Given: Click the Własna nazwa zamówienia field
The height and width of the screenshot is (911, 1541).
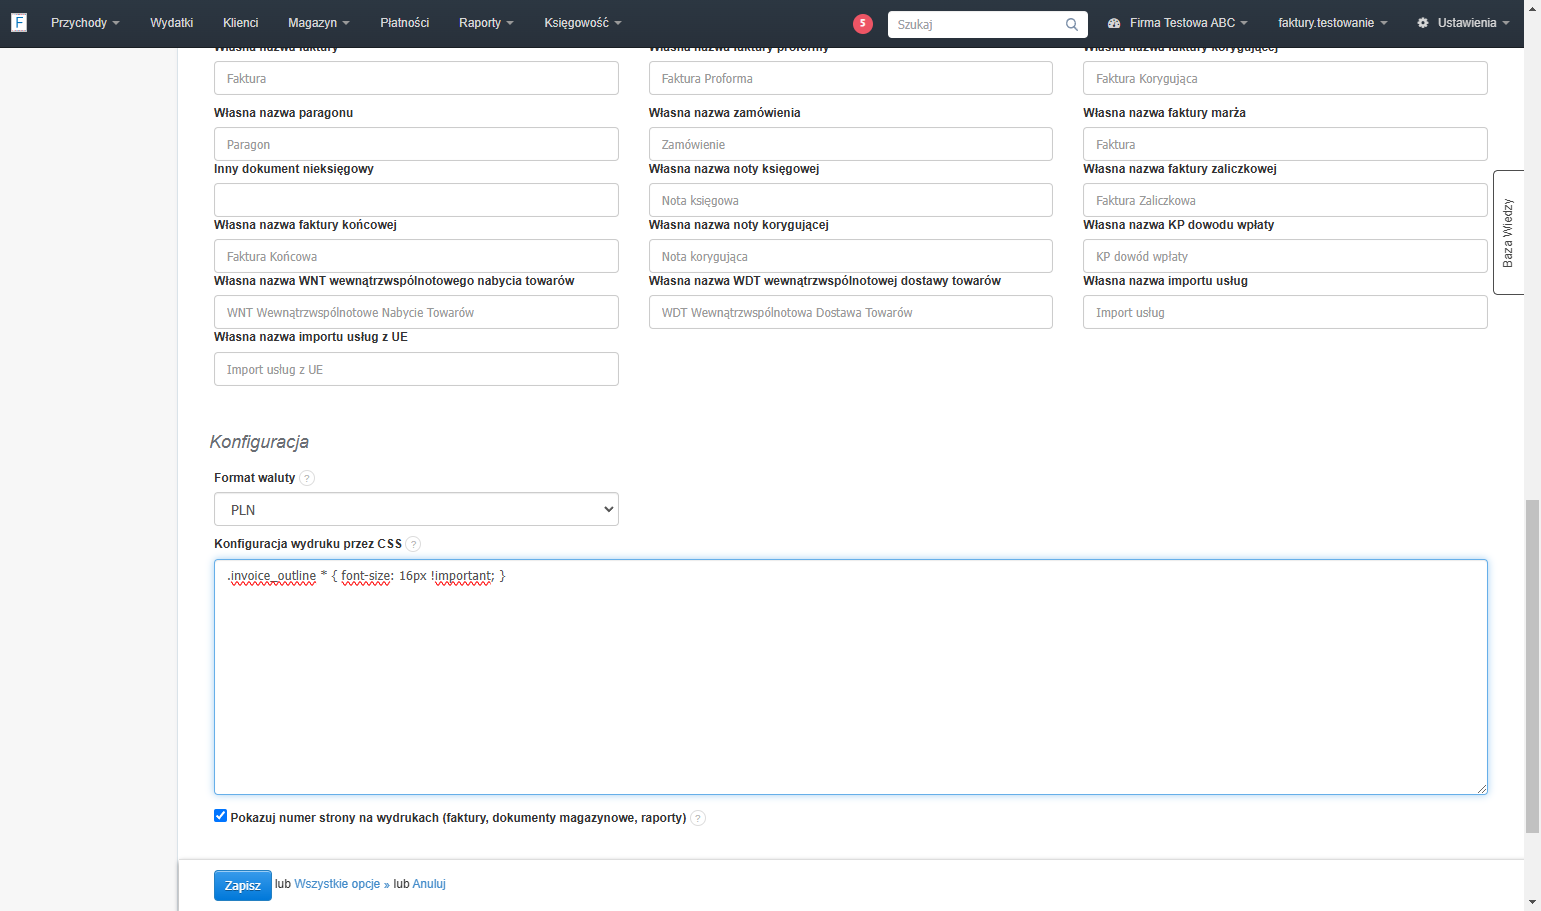Looking at the screenshot, I should click(x=851, y=144).
